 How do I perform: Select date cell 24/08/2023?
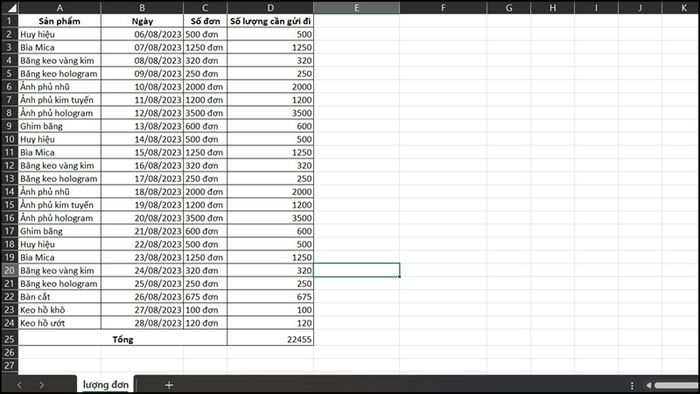point(142,270)
